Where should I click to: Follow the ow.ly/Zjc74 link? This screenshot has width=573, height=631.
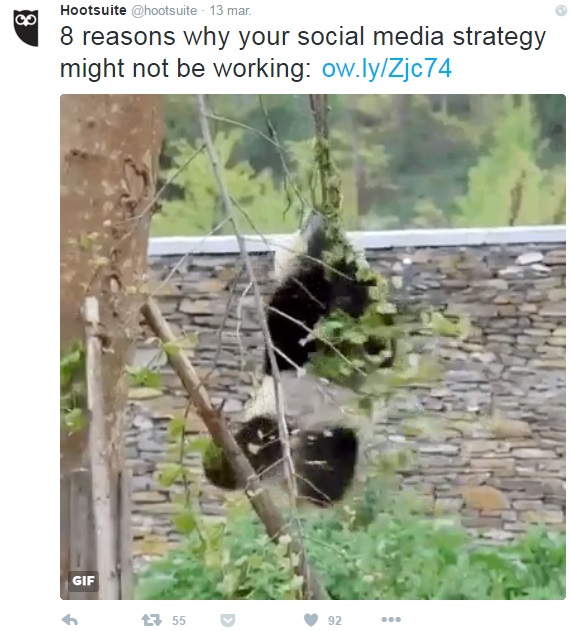387,68
